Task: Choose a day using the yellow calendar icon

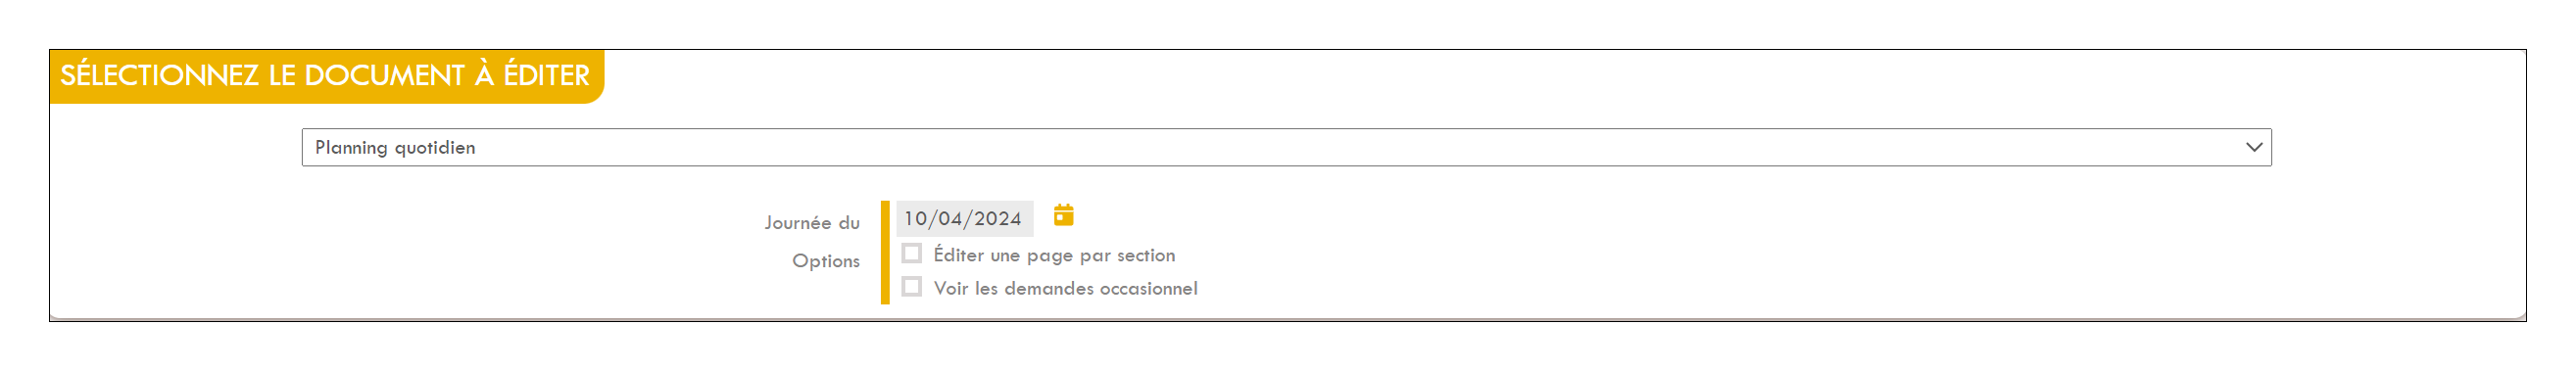Action: (x=1063, y=215)
